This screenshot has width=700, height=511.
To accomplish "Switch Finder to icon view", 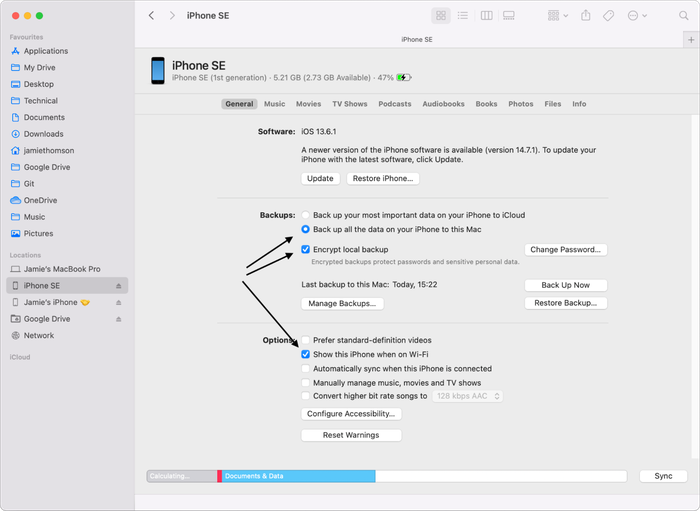I will click(441, 16).
